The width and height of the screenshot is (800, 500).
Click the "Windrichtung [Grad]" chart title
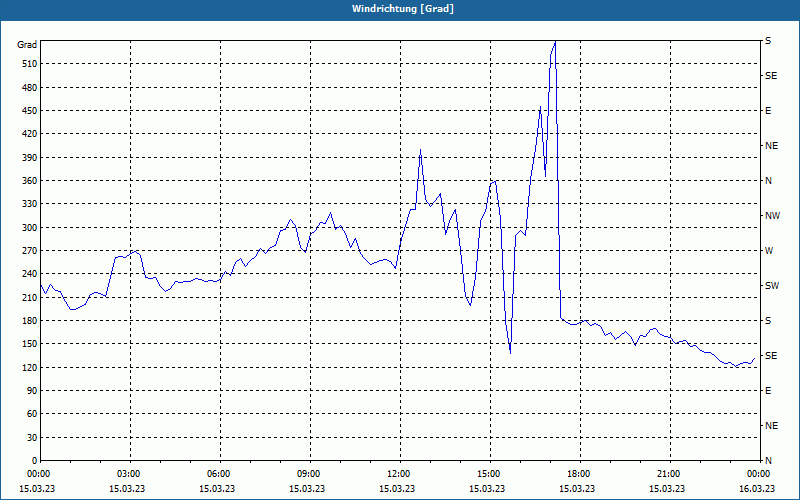[403, 9]
